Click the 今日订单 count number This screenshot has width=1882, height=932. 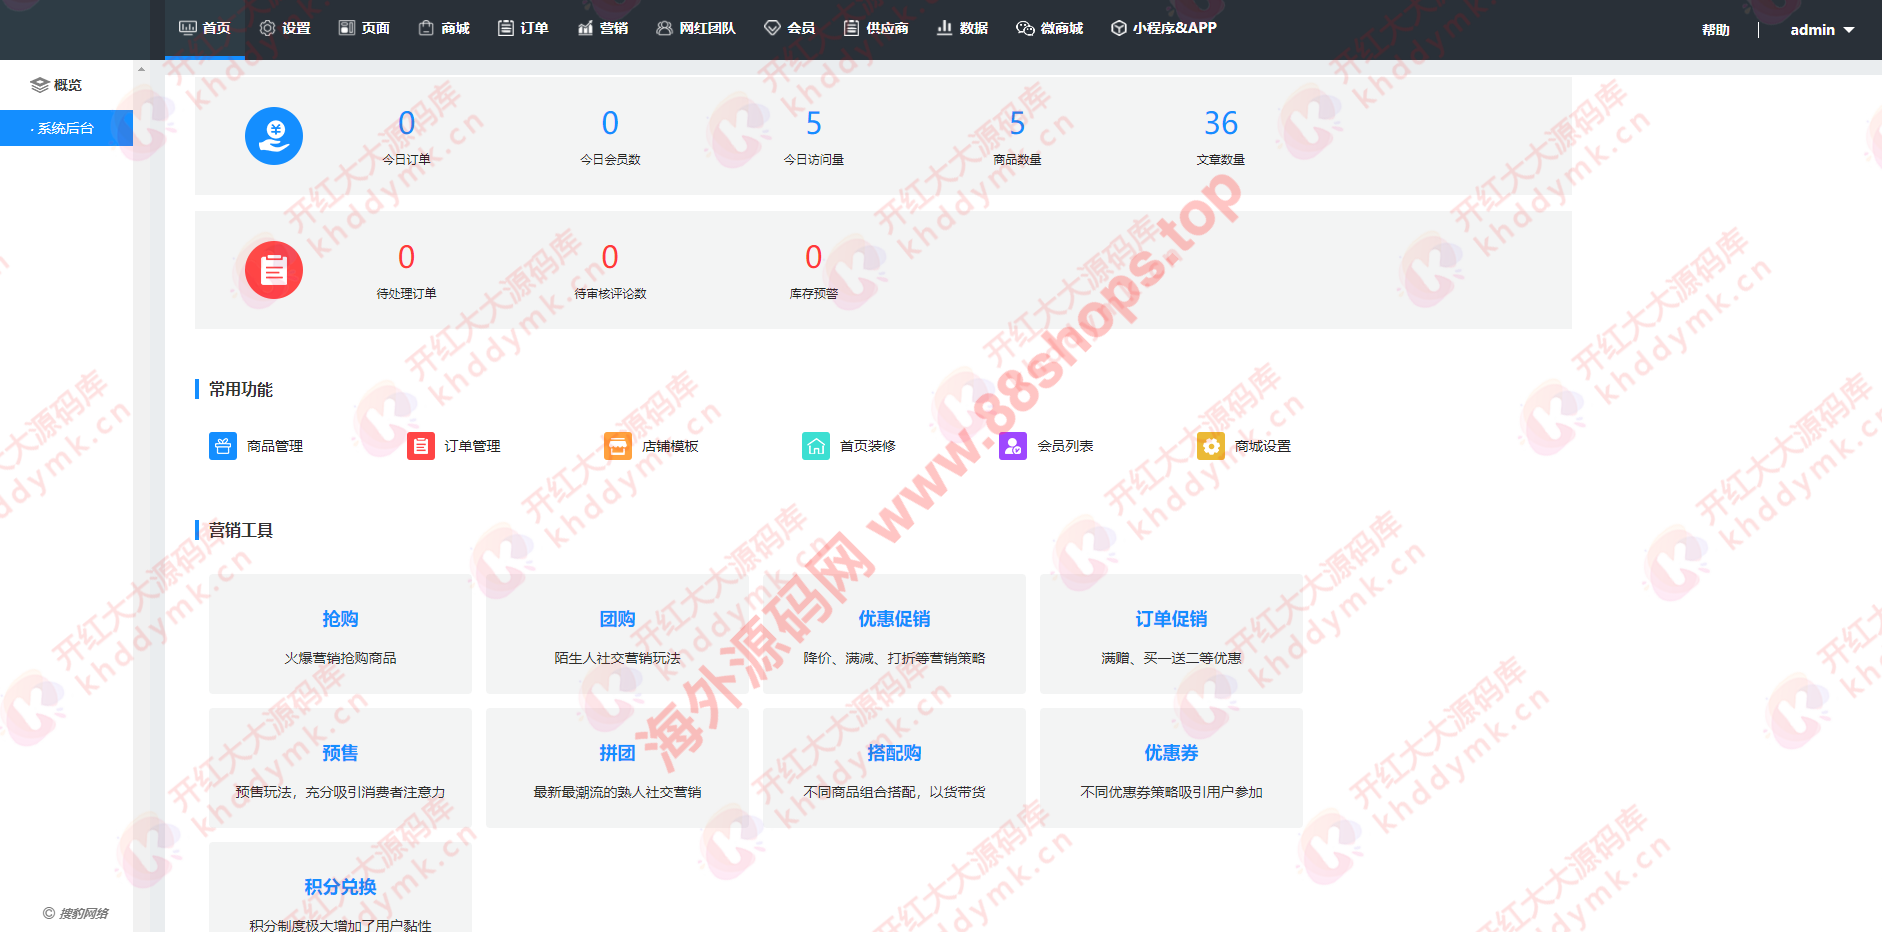tap(406, 123)
